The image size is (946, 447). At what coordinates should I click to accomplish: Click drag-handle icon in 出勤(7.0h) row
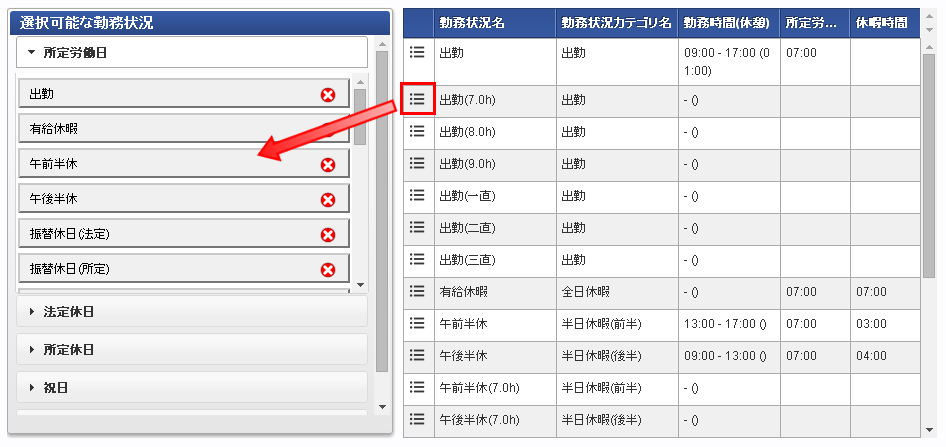(417, 99)
